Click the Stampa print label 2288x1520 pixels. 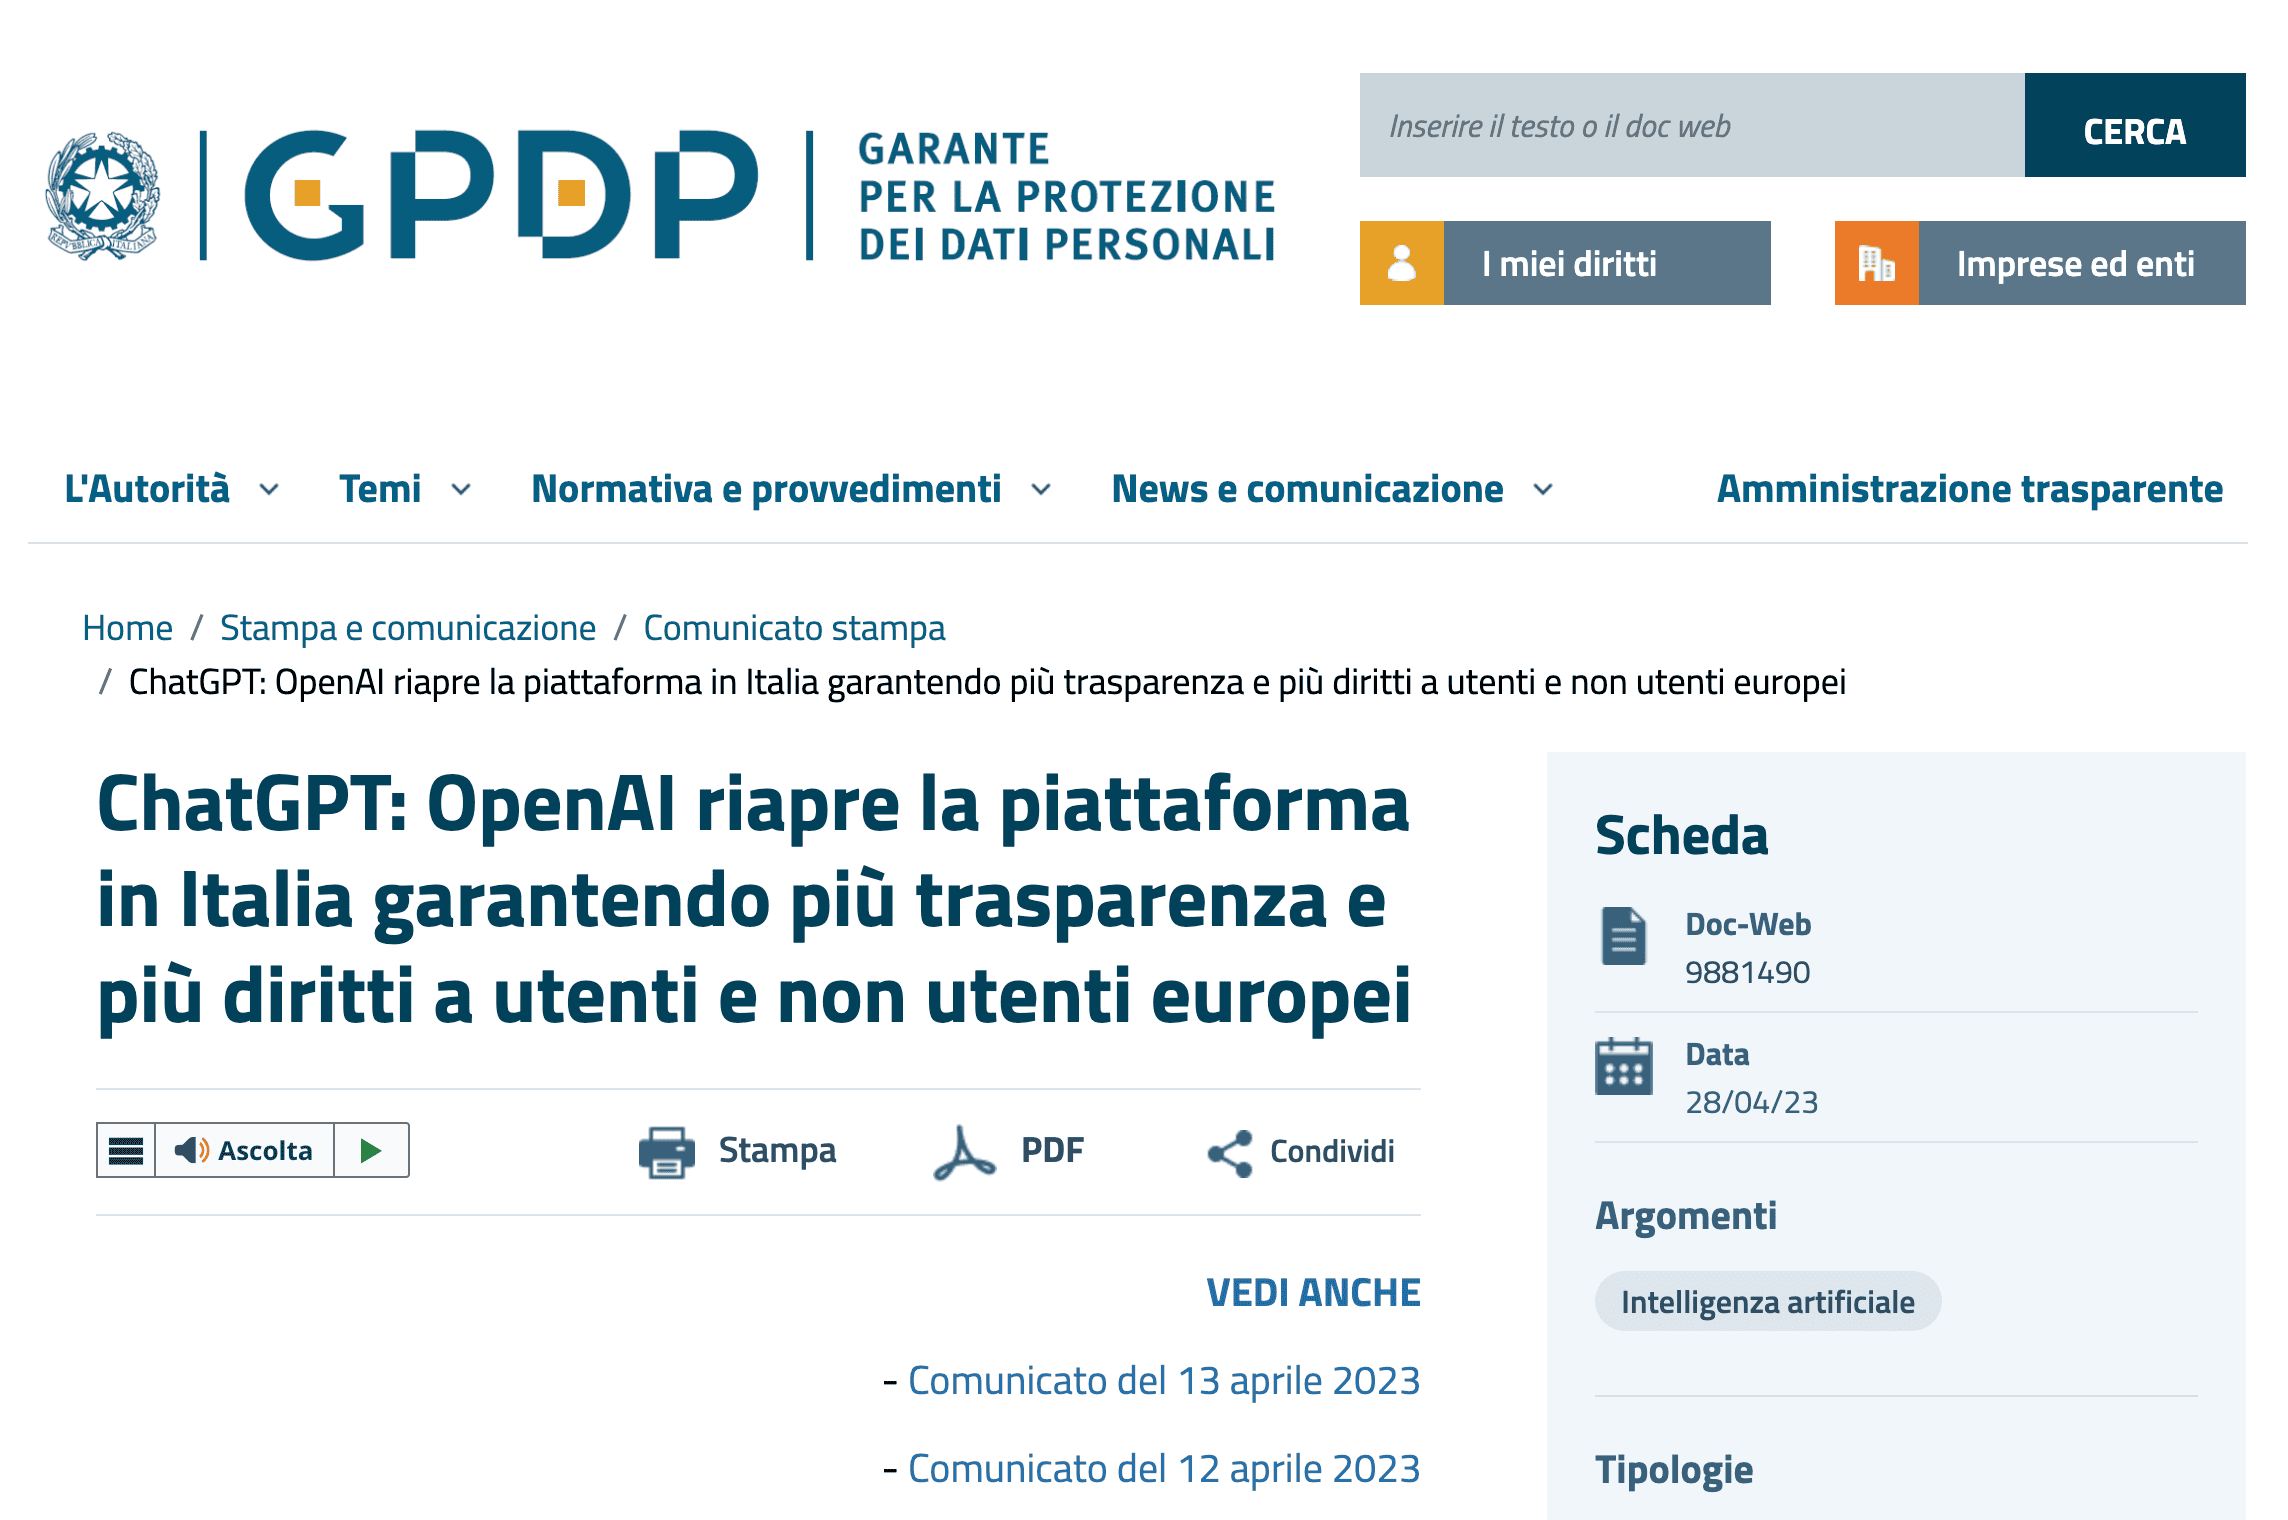tap(777, 1151)
